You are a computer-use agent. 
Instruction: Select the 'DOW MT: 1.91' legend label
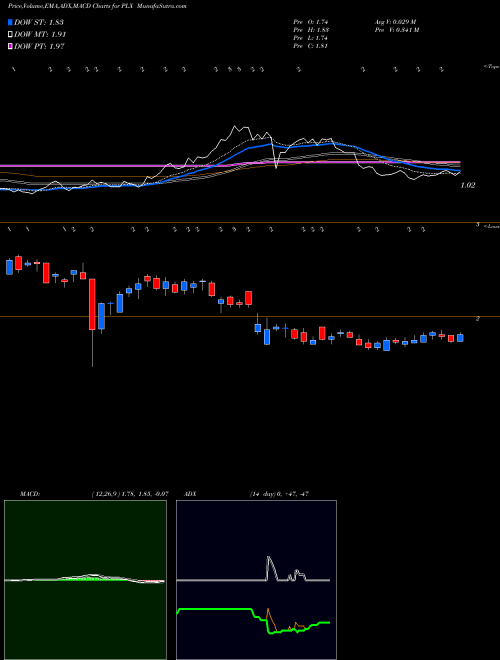click(40, 35)
